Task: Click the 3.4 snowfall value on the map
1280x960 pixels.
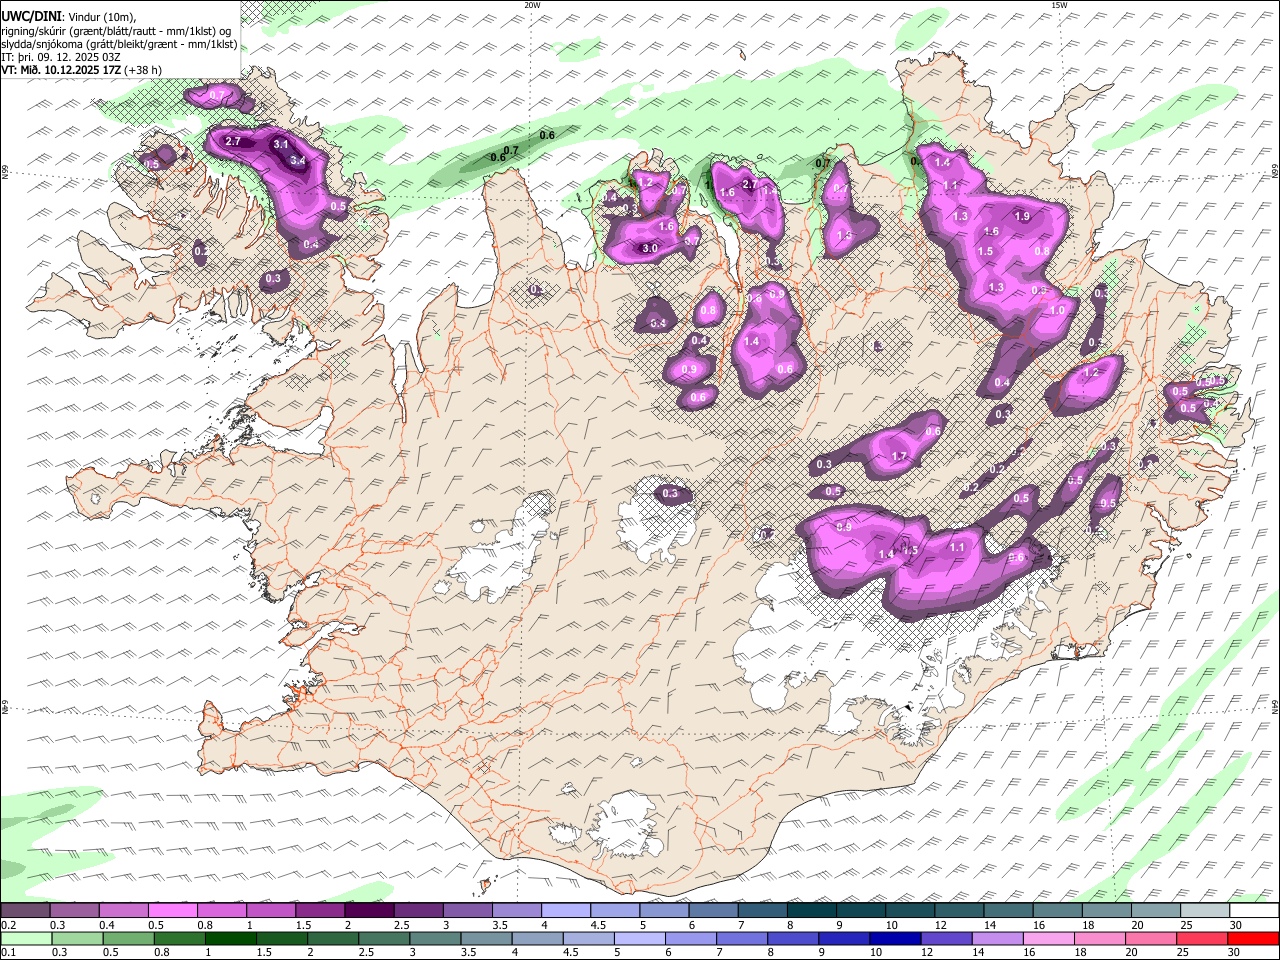Action: [x=297, y=160]
